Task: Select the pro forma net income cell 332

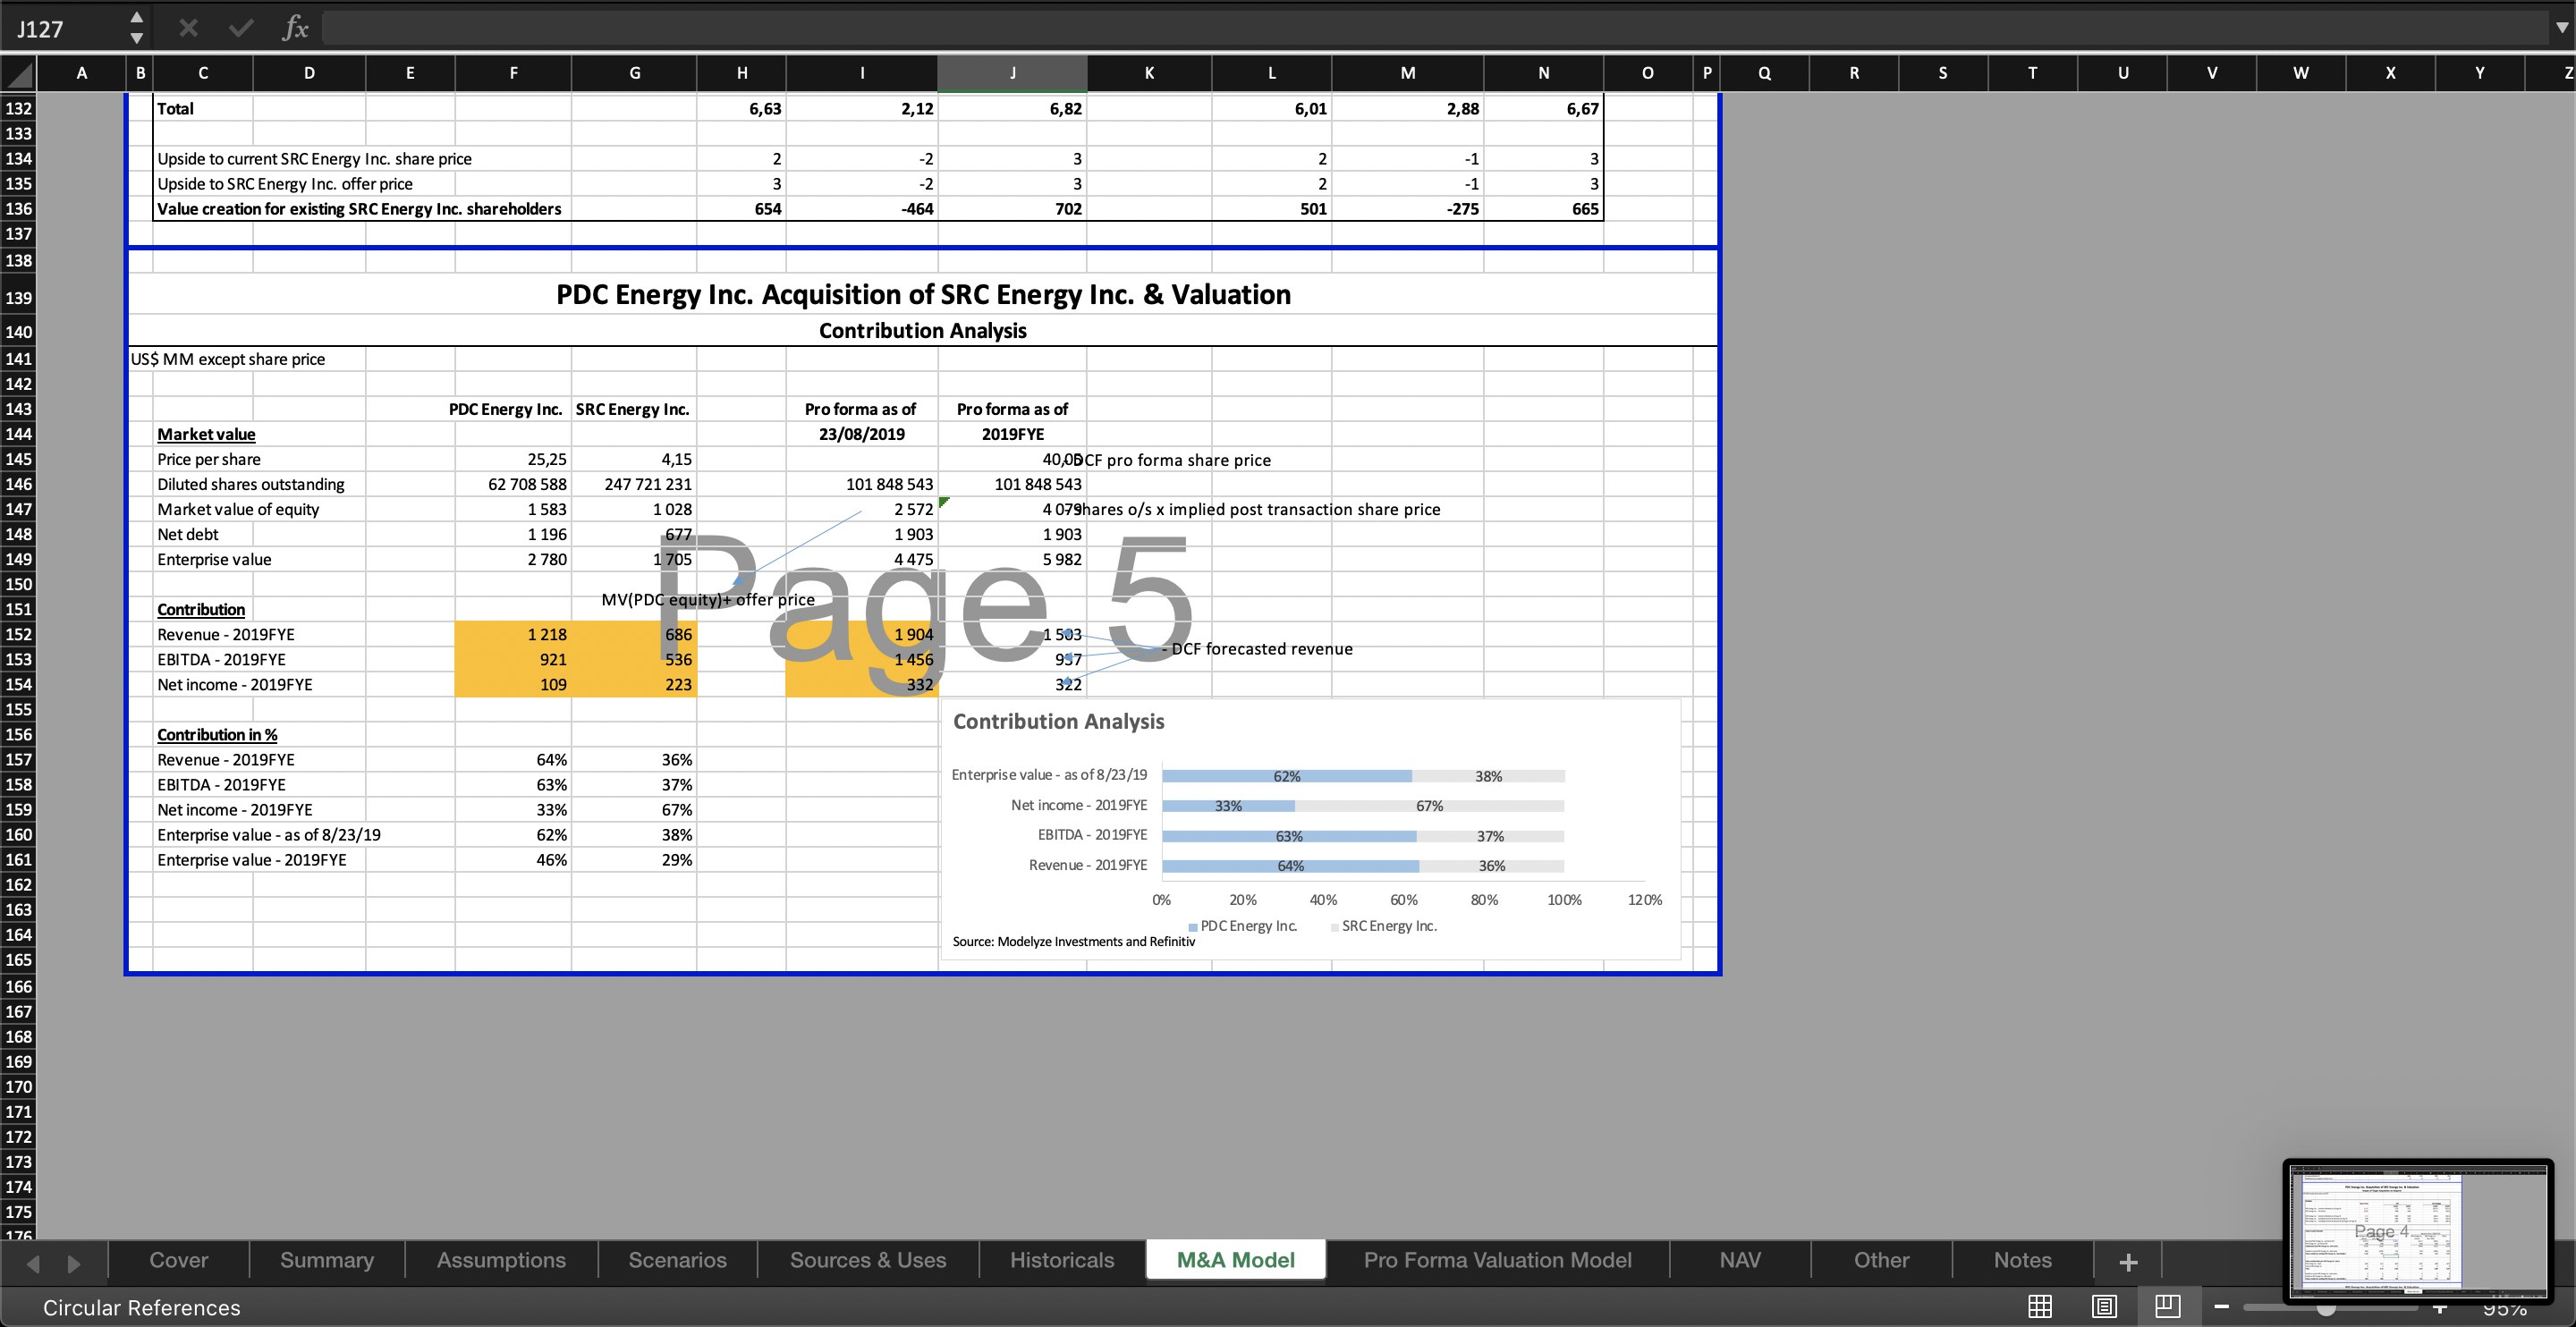Action: coord(862,684)
